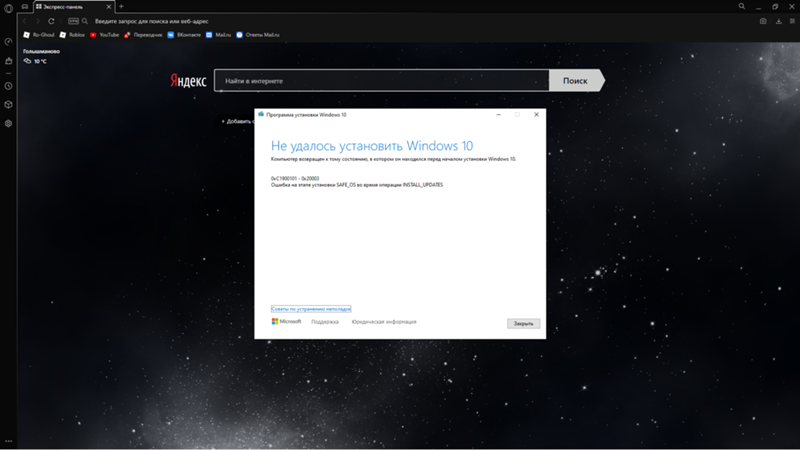Screen dimensions: 800x450
Task: Click the Поиск search button
Action: click(577, 81)
